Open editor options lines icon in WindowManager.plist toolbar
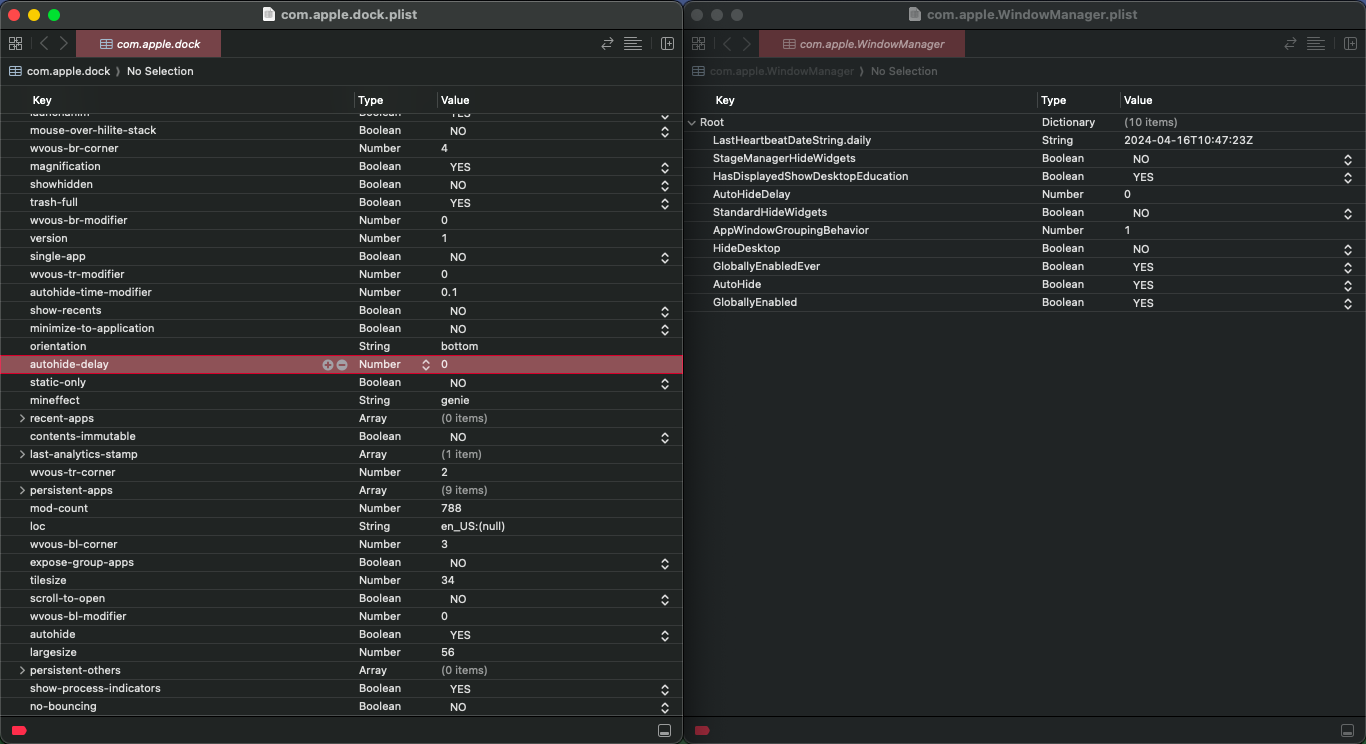 [1316, 44]
